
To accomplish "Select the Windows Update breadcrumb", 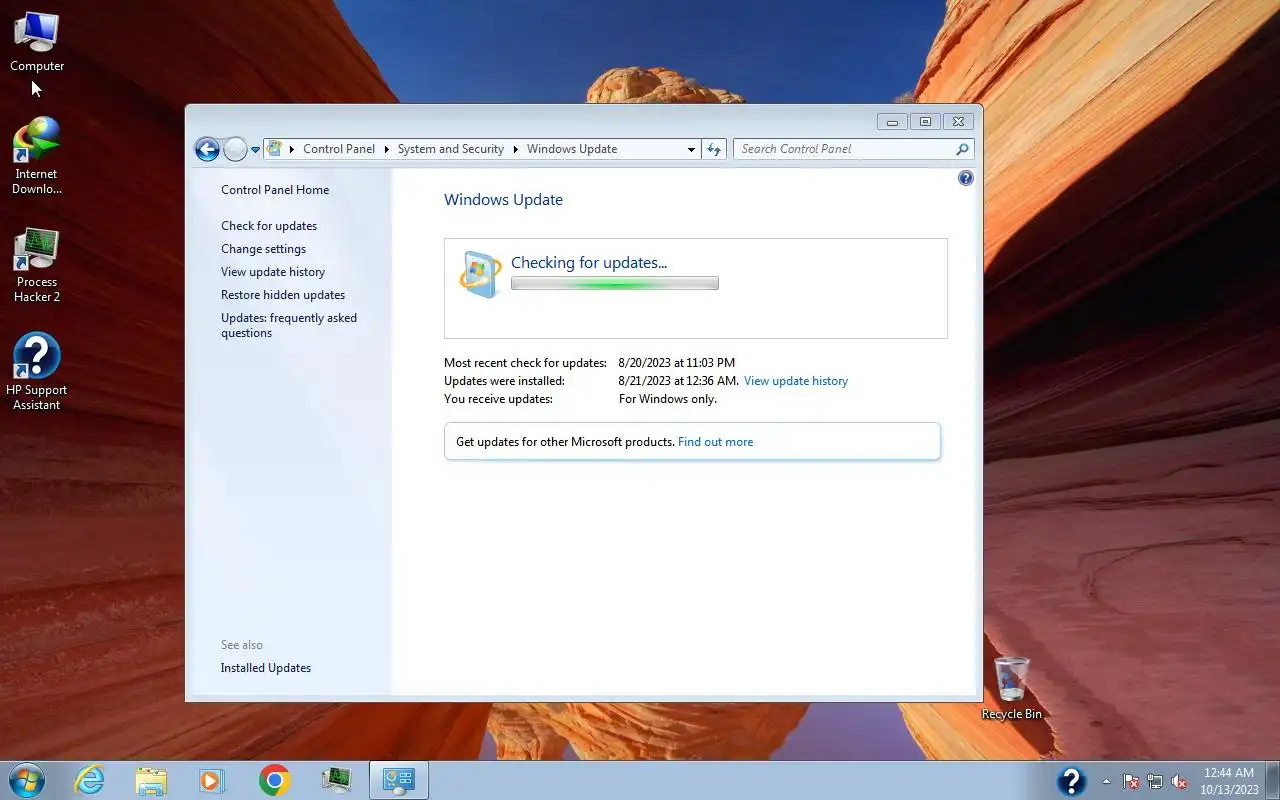I will (x=572, y=149).
